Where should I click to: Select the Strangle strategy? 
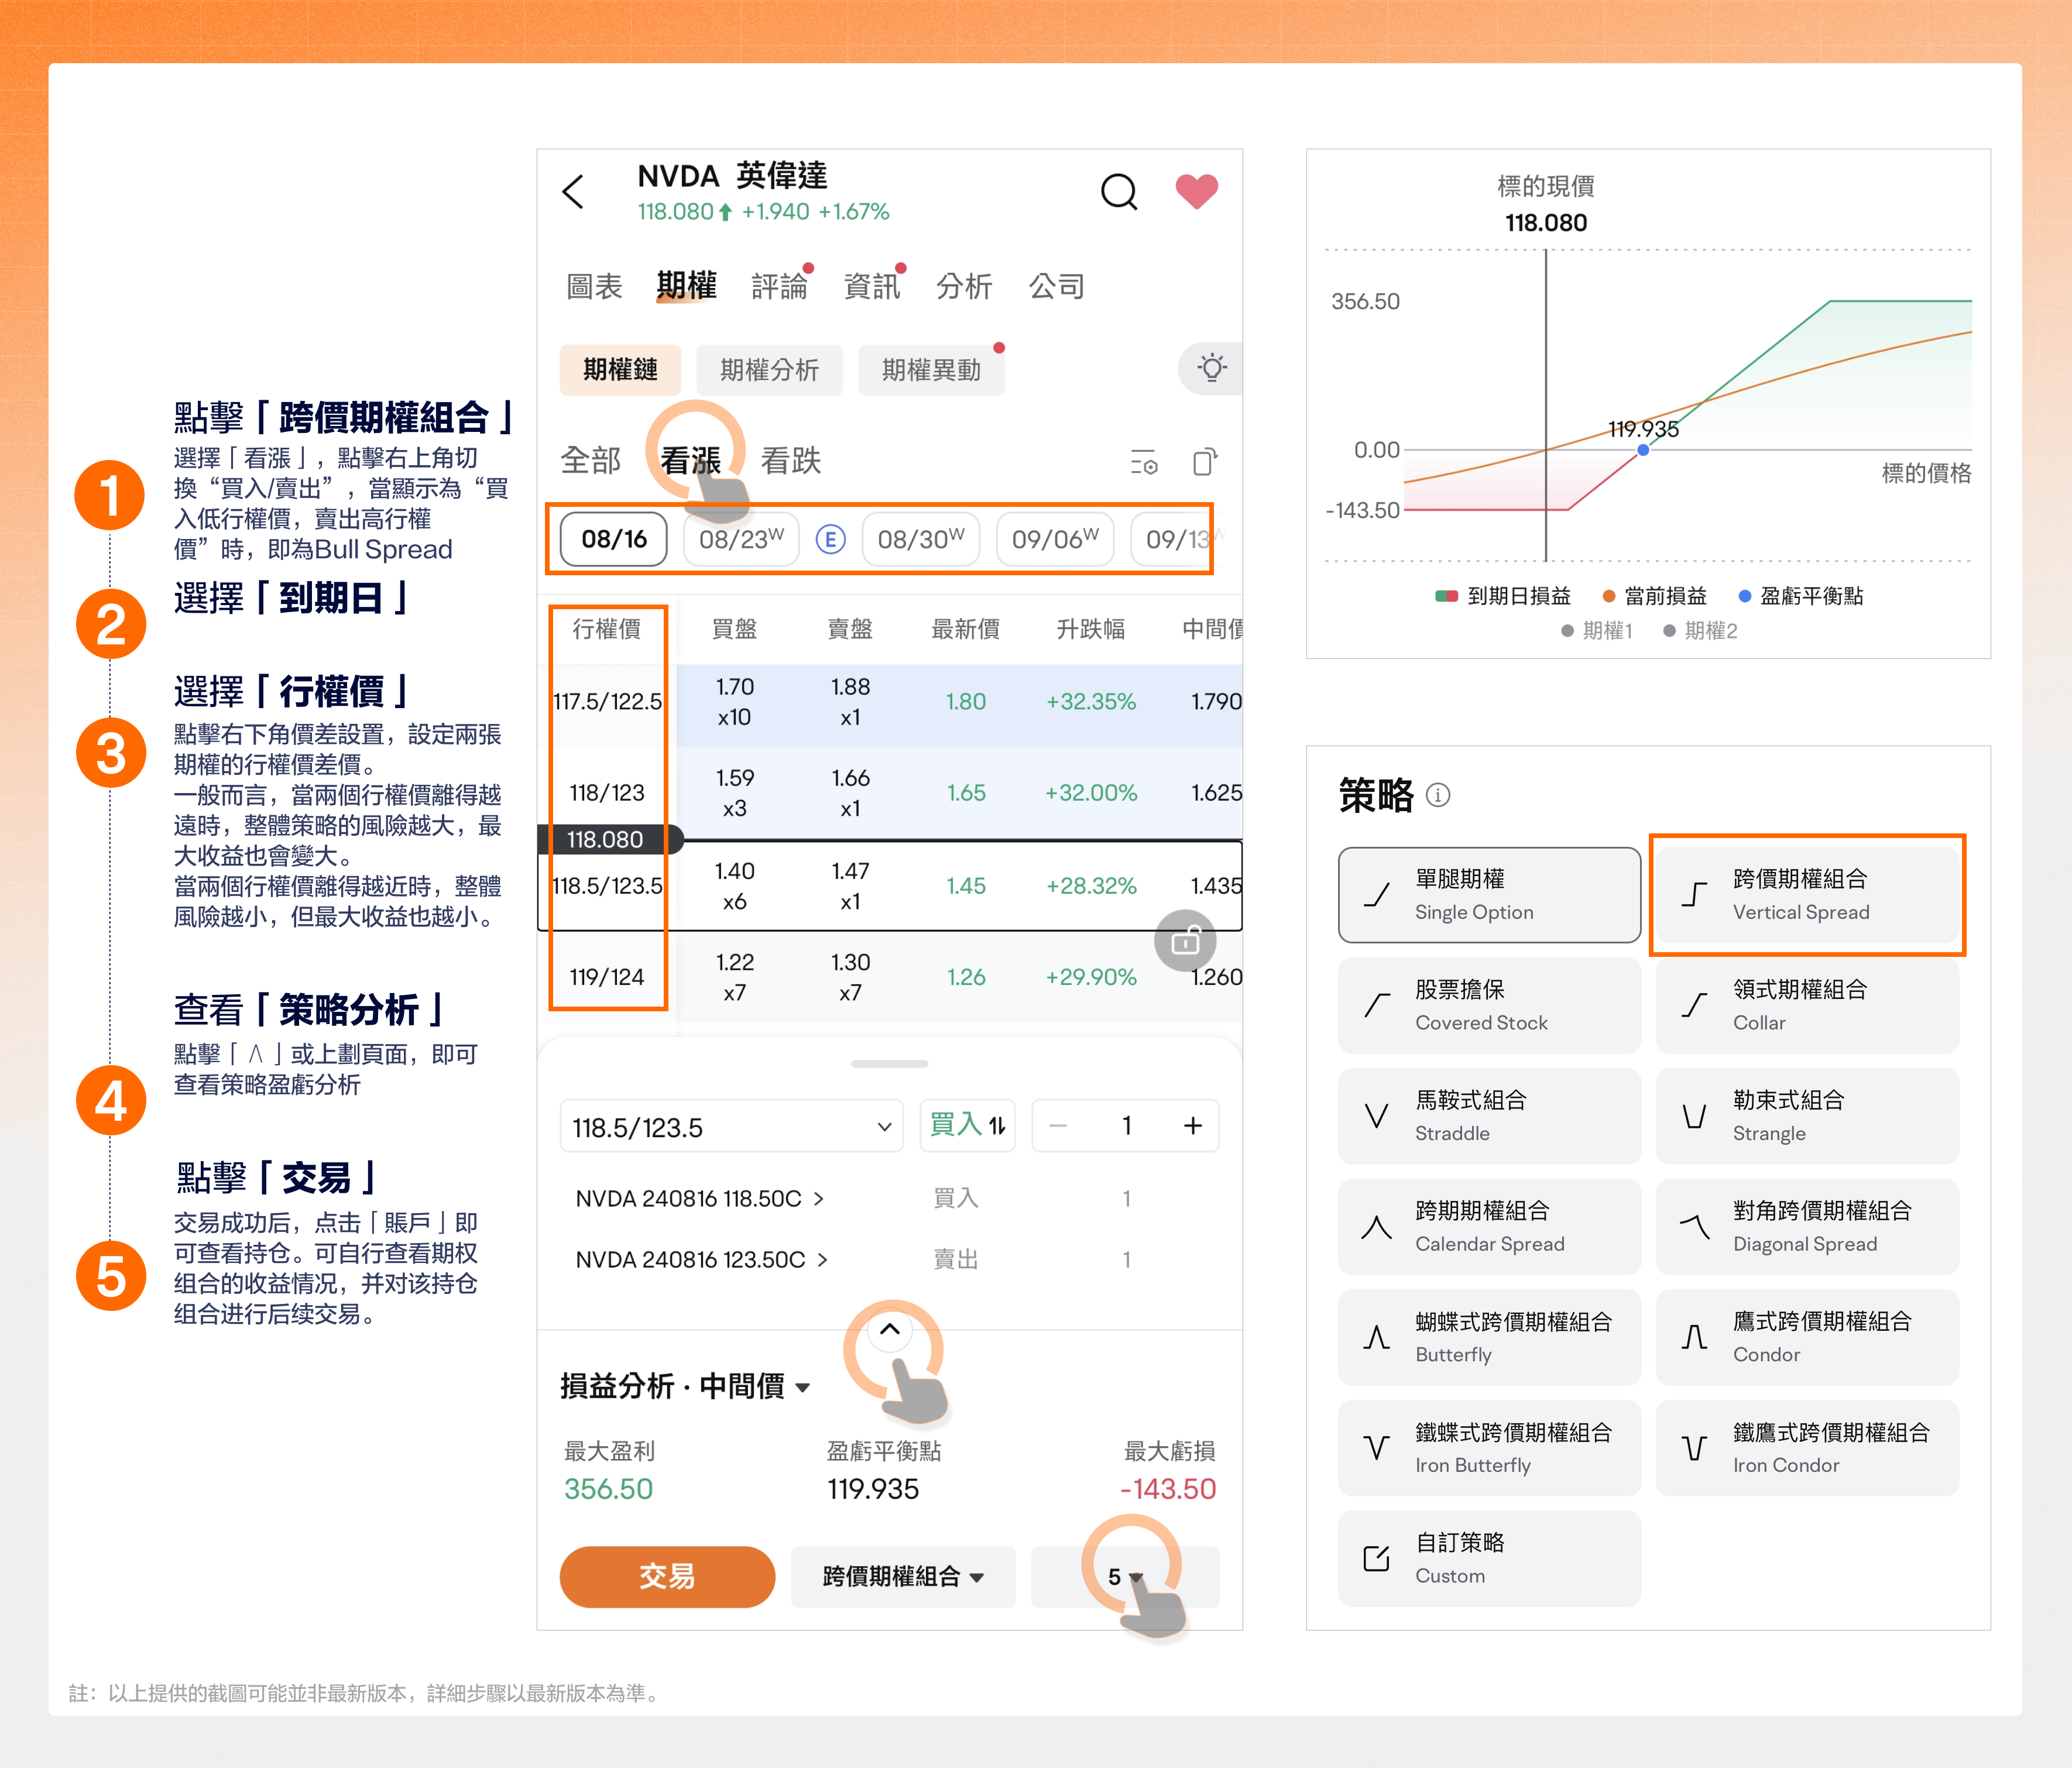coord(1807,1116)
